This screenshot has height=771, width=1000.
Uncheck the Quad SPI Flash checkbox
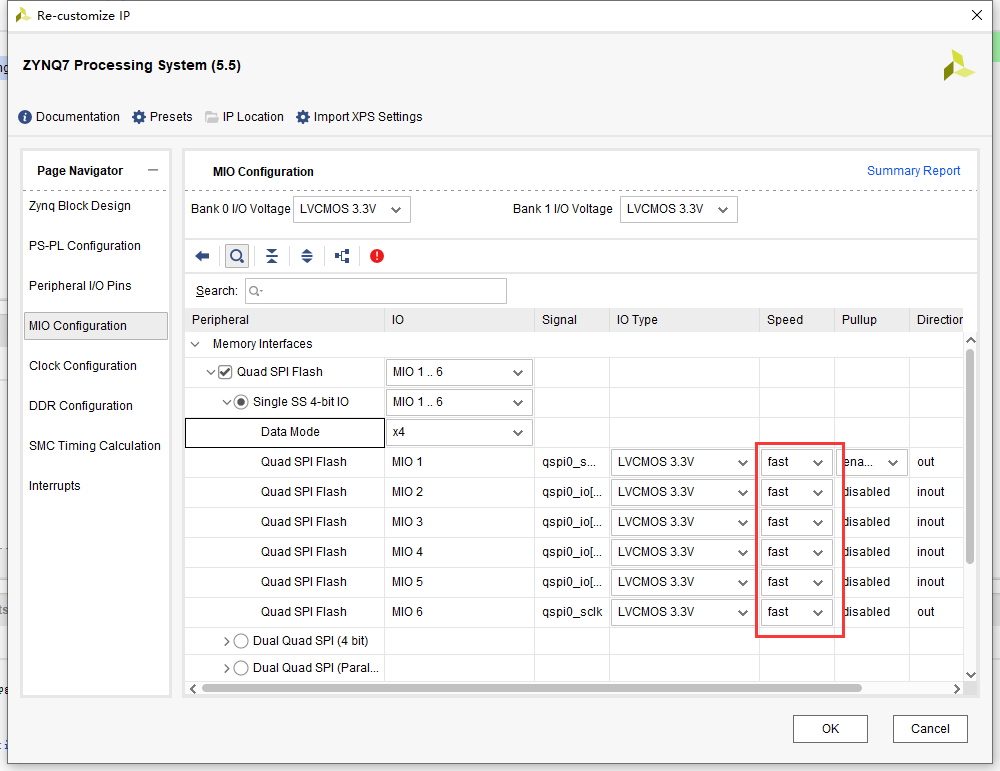[x=225, y=372]
